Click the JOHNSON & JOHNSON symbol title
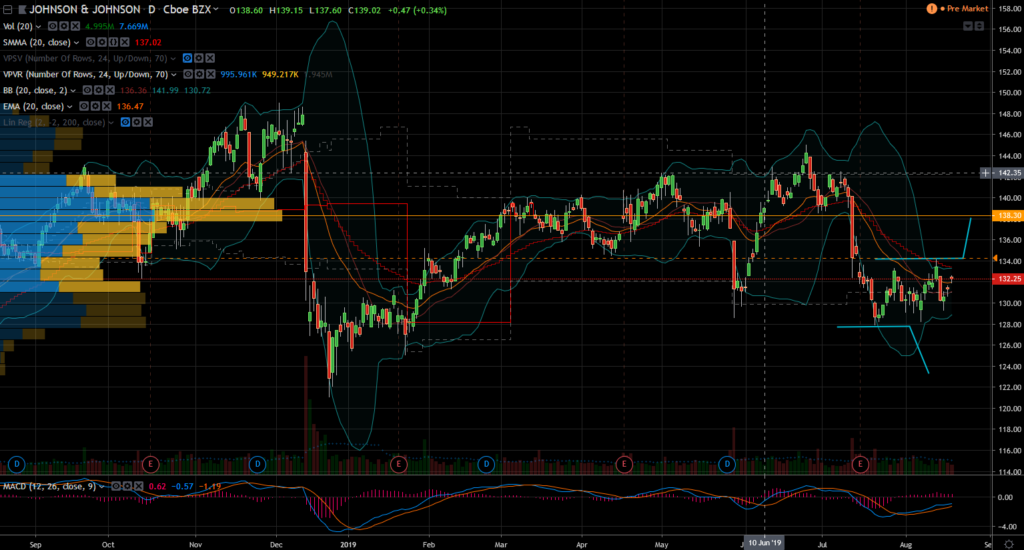Screen dimensions: 1024x550 click(x=85, y=10)
